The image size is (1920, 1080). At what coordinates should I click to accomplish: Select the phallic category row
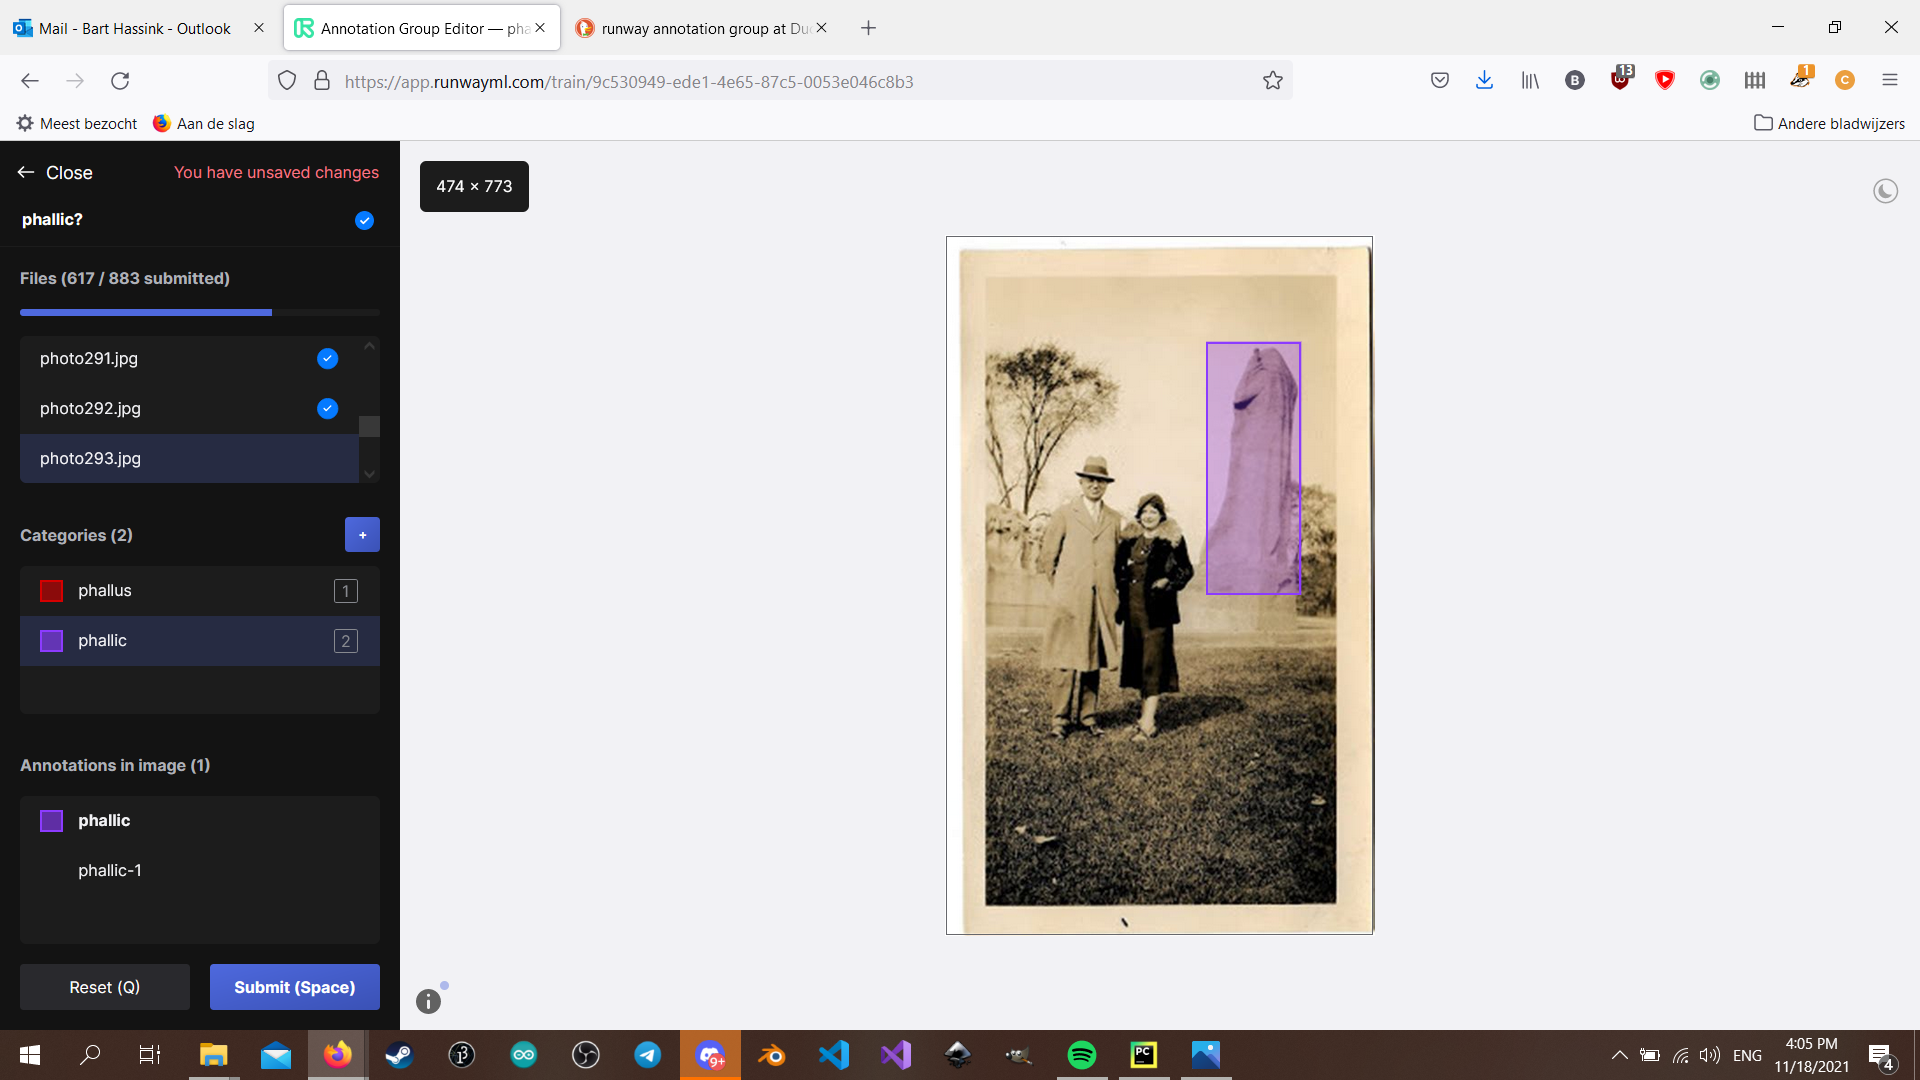coord(200,641)
